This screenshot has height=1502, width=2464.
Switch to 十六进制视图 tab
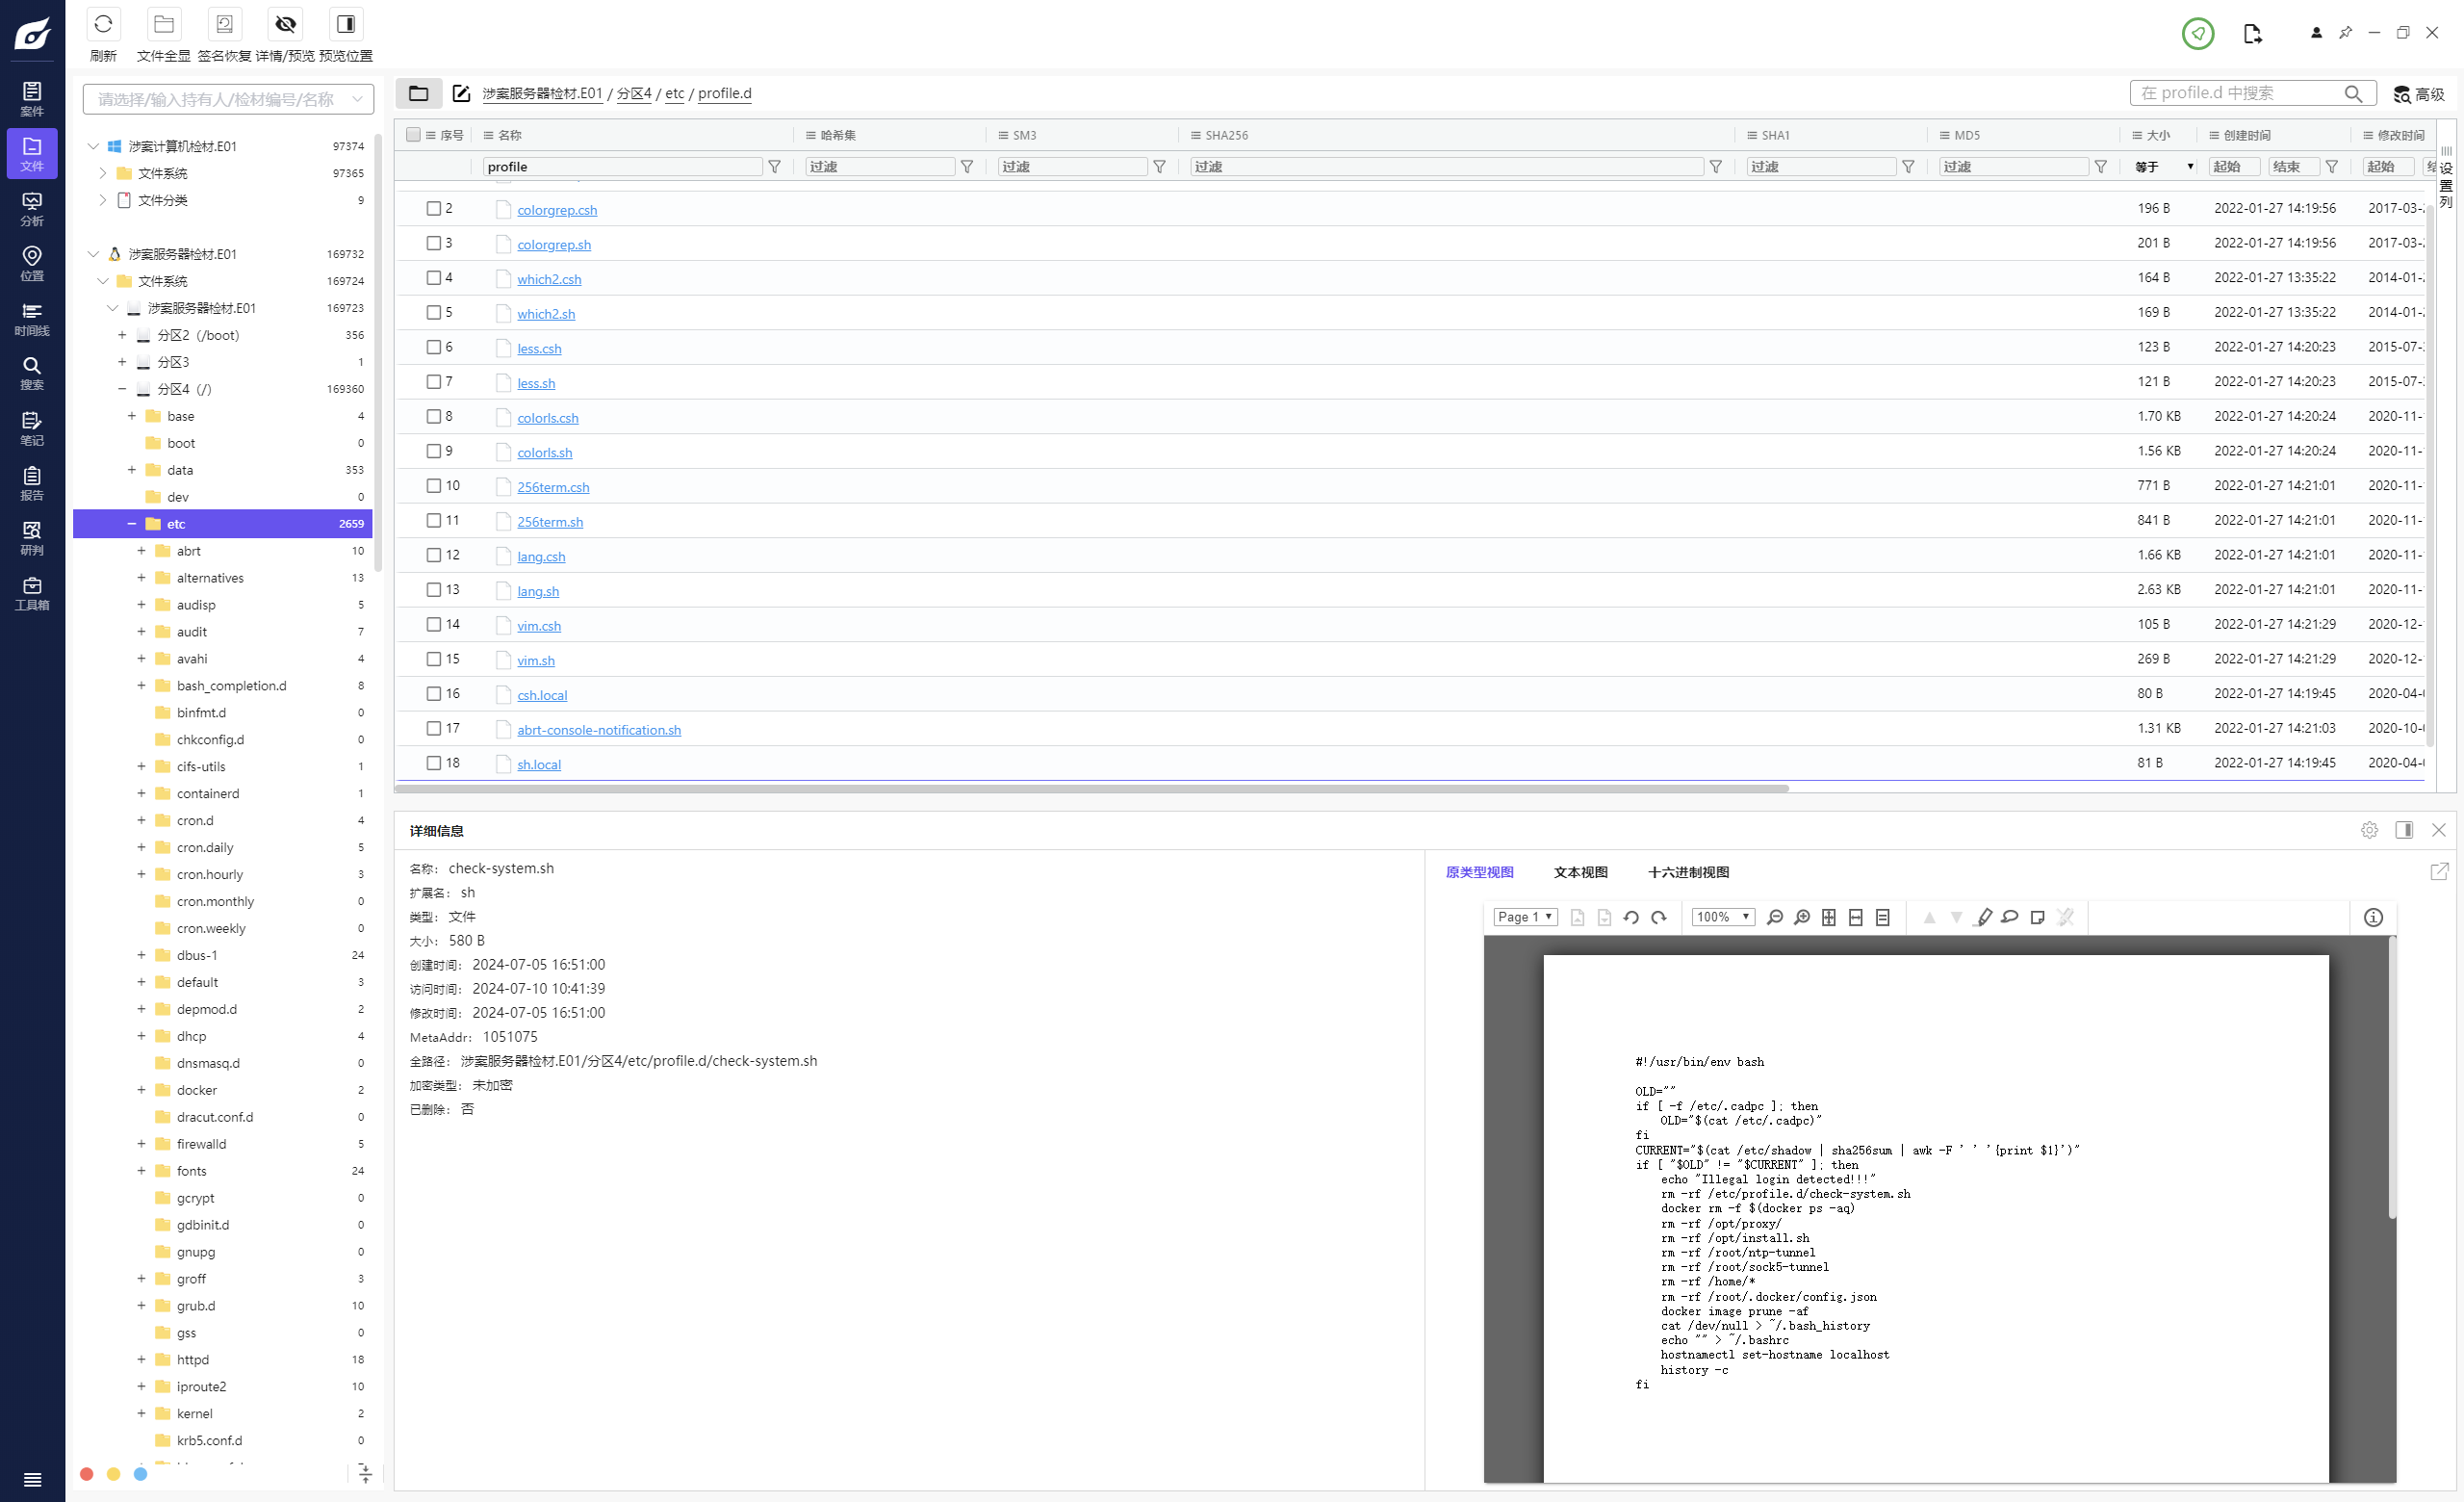coord(1688,872)
